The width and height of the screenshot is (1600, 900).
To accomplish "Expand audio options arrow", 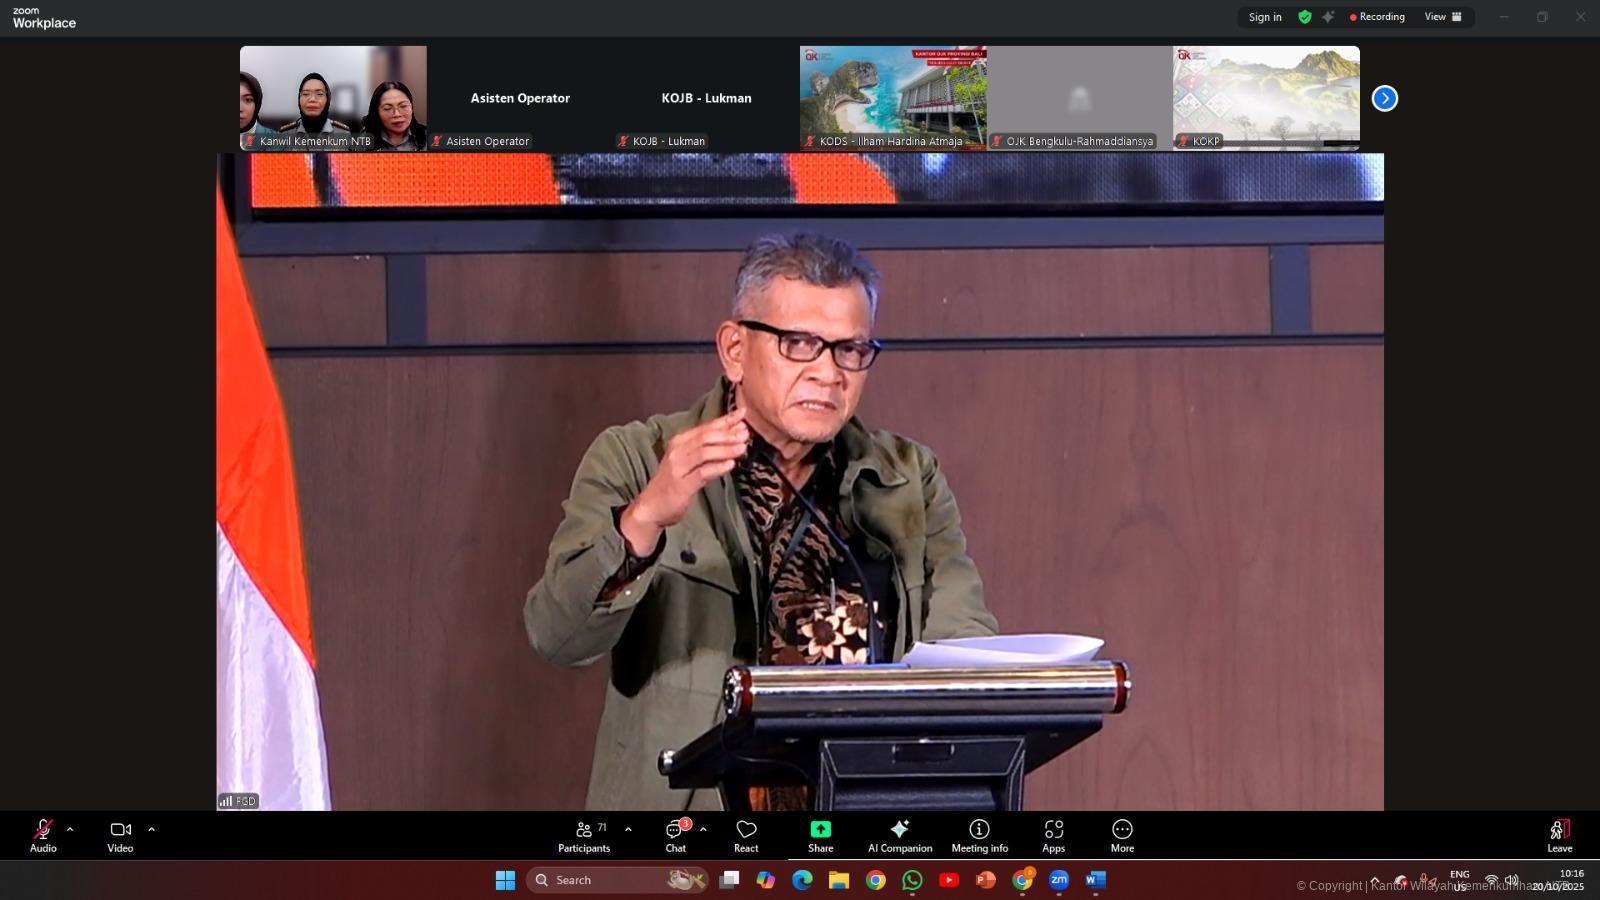I will (70, 829).
